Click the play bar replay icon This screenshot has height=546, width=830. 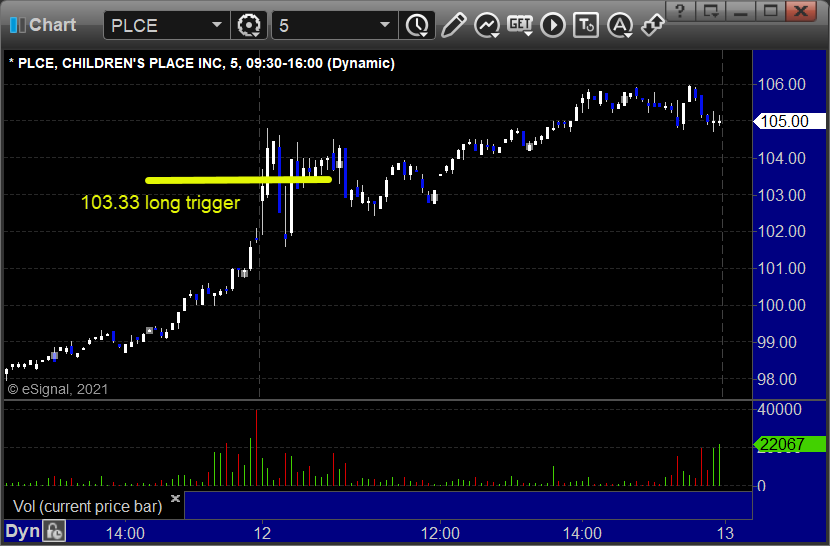553,25
